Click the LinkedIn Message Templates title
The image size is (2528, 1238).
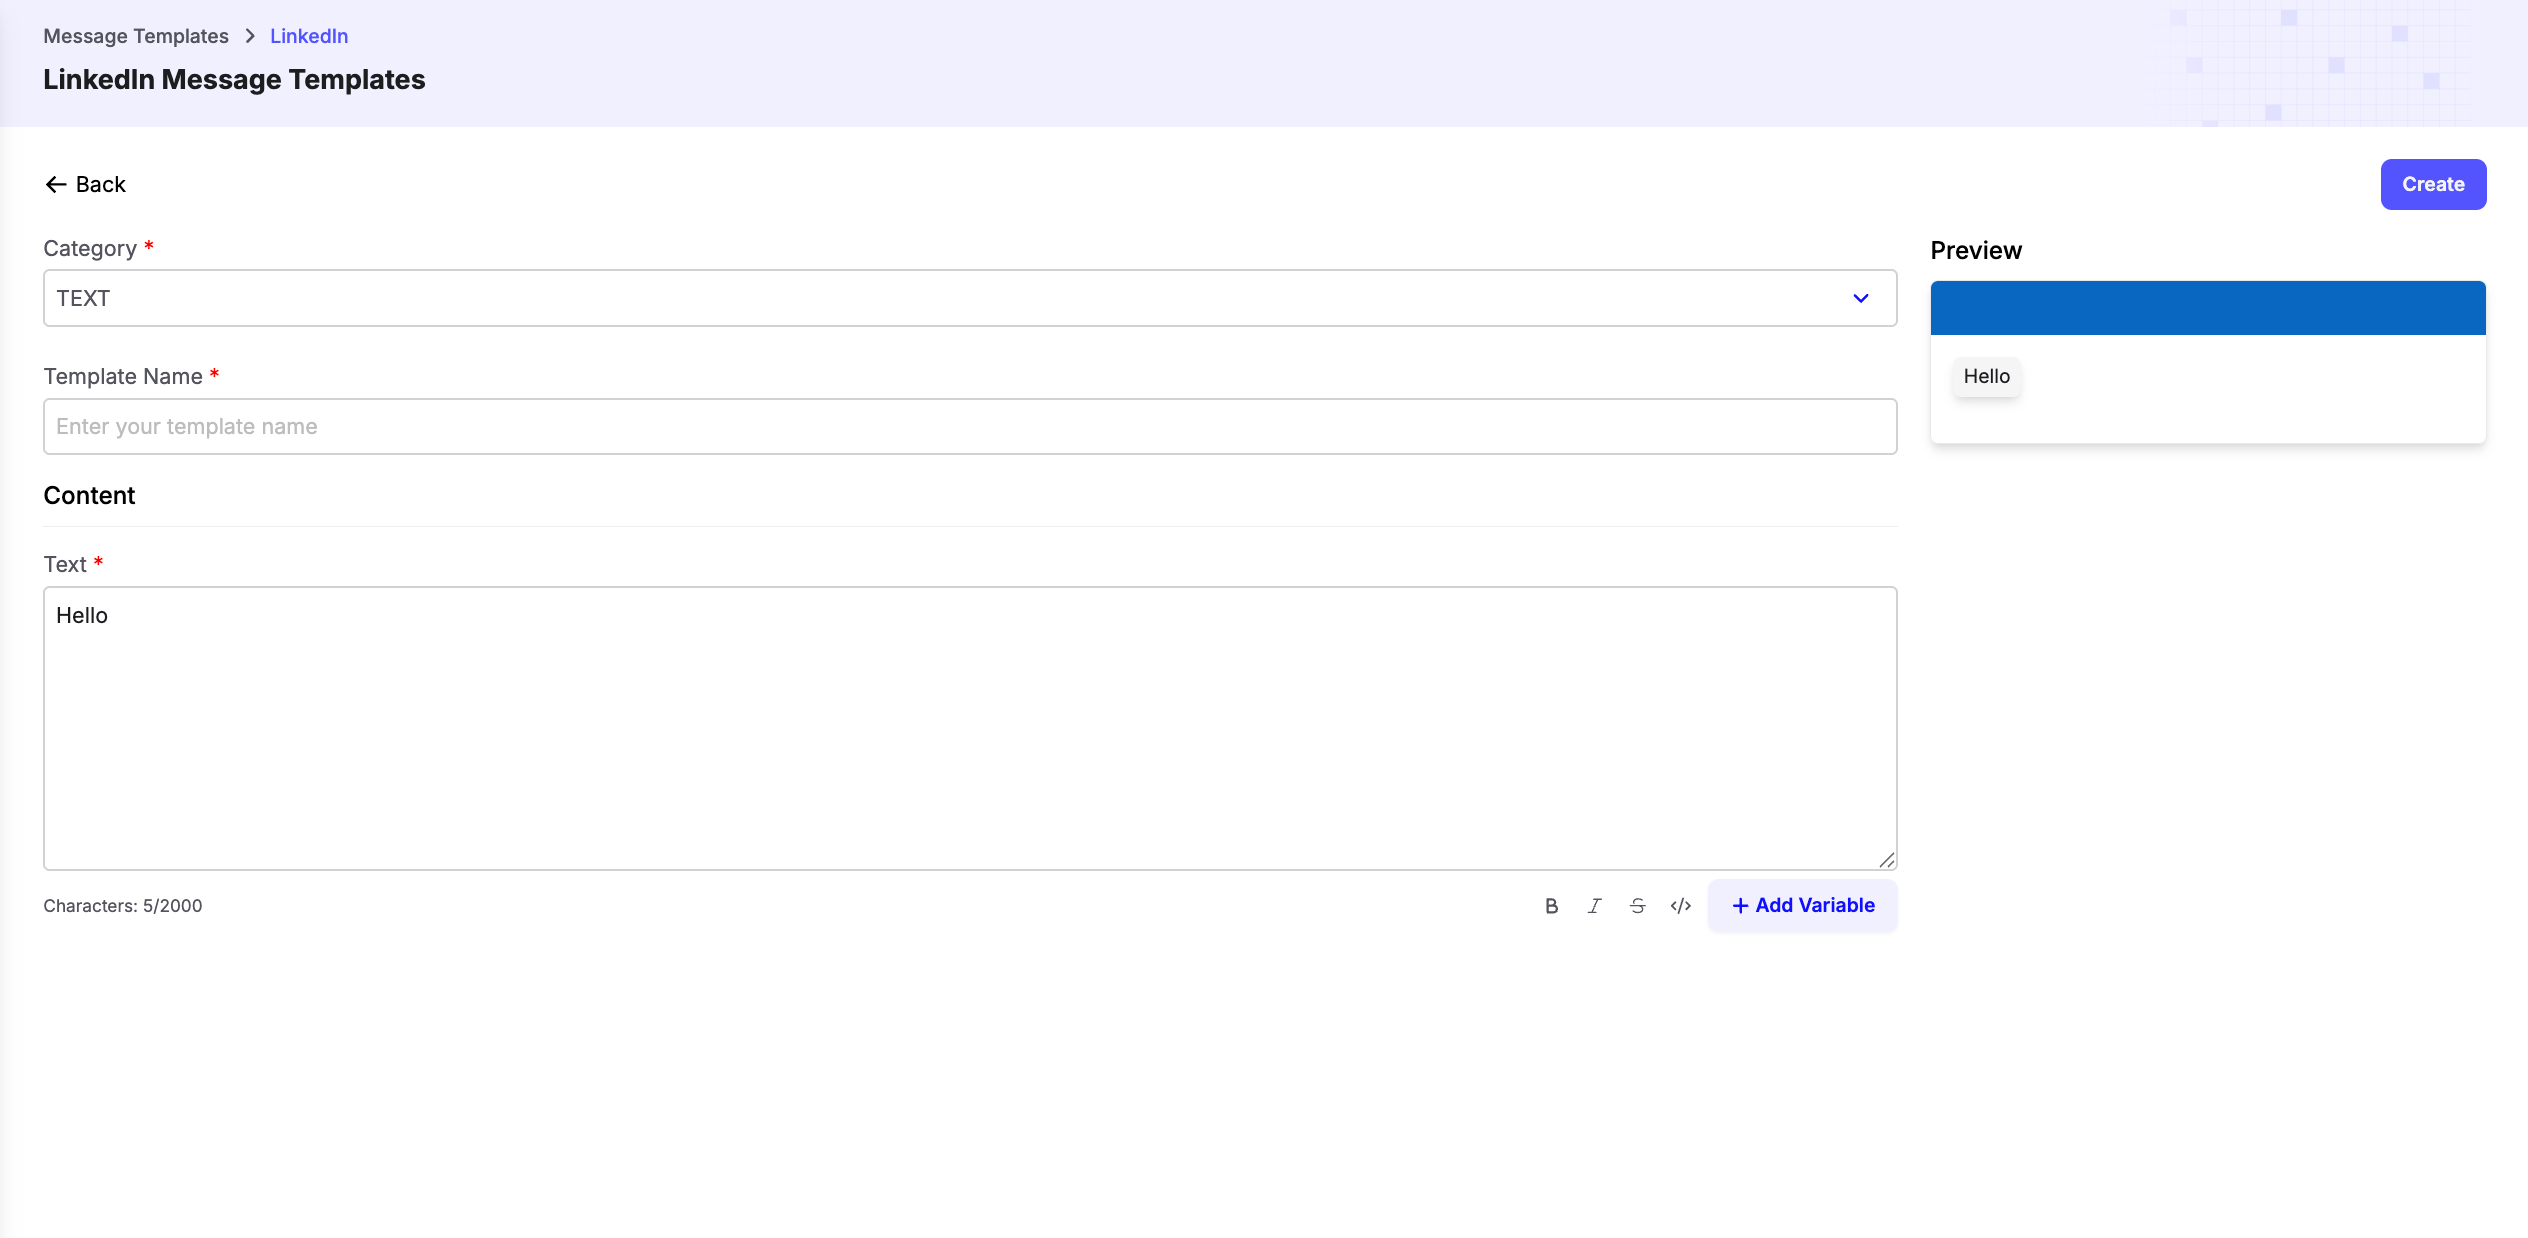(x=234, y=80)
